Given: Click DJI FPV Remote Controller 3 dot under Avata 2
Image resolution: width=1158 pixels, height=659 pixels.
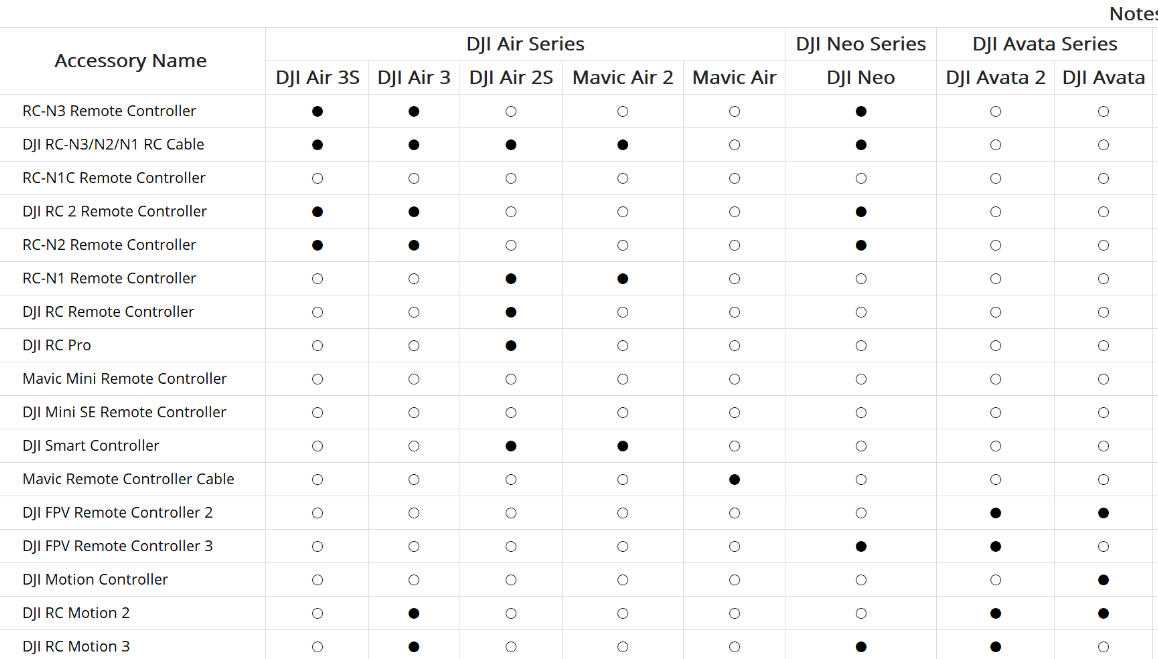Looking at the screenshot, I should click(x=995, y=547).
